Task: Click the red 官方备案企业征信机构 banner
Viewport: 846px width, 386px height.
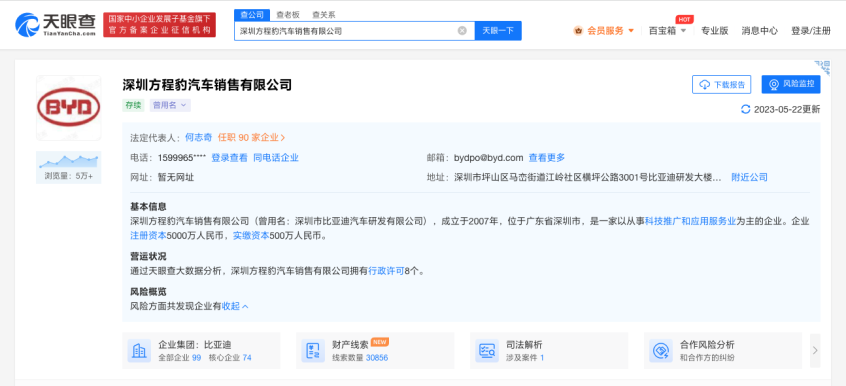Action: pyautogui.click(x=159, y=25)
